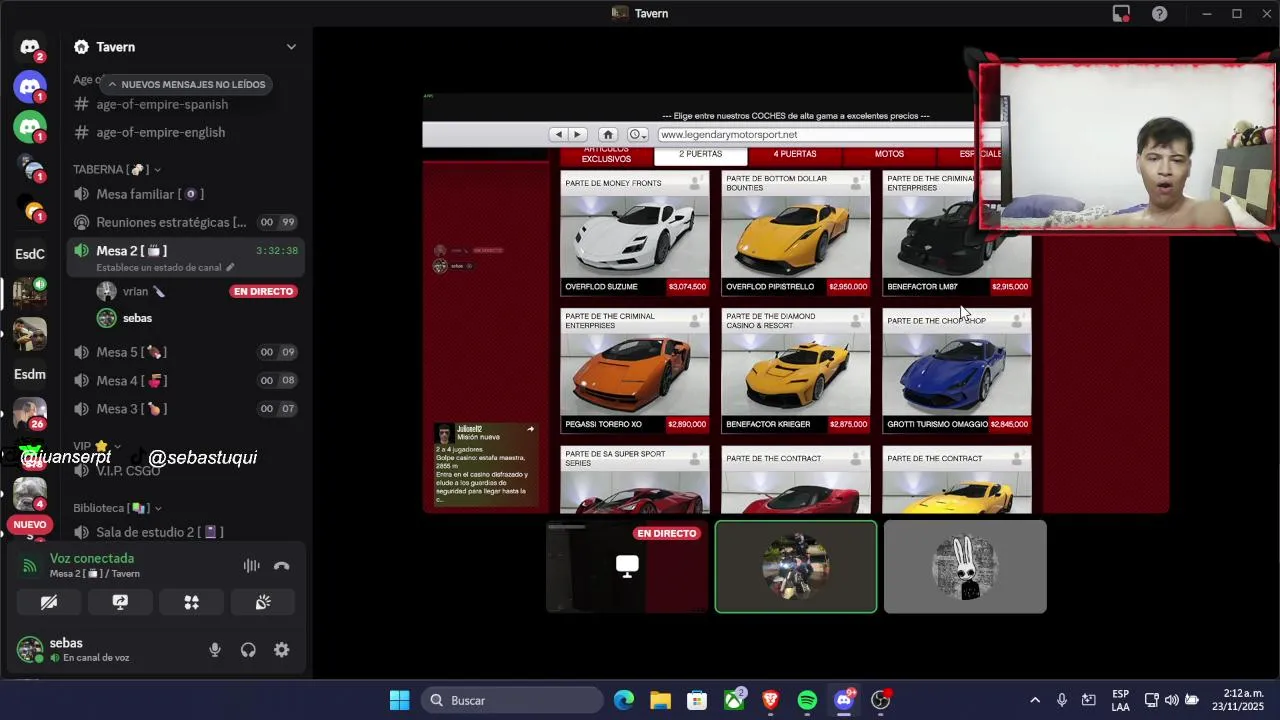1280x720 pixels.
Task: Open server icon with 26 notifications badge
Action: click(30, 413)
